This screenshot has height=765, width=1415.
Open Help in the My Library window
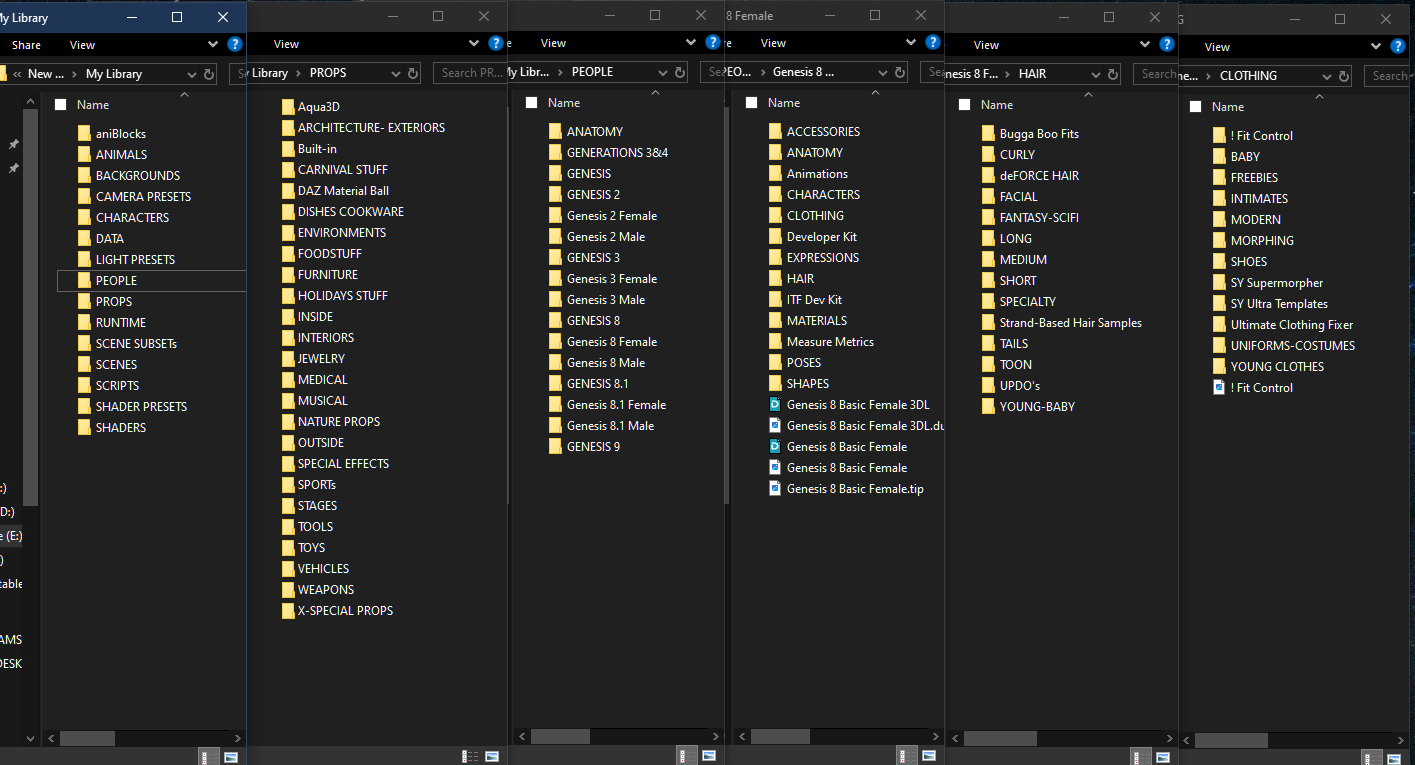[x=235, y=44]
